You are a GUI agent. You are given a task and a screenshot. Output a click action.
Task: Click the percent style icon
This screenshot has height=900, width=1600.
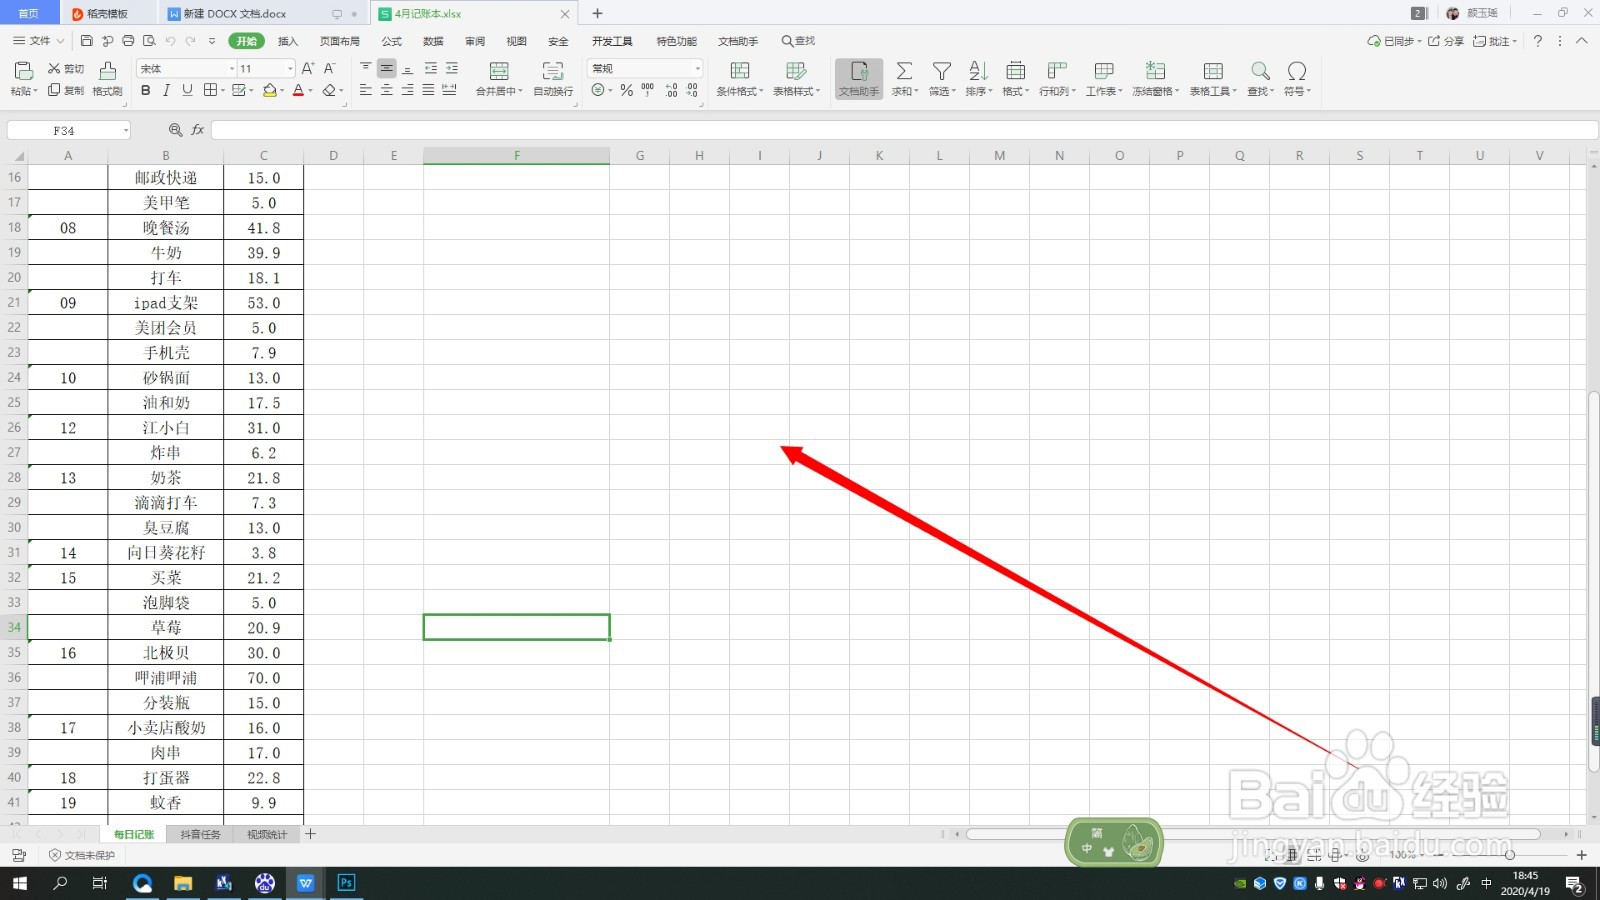tap(626, 90)
